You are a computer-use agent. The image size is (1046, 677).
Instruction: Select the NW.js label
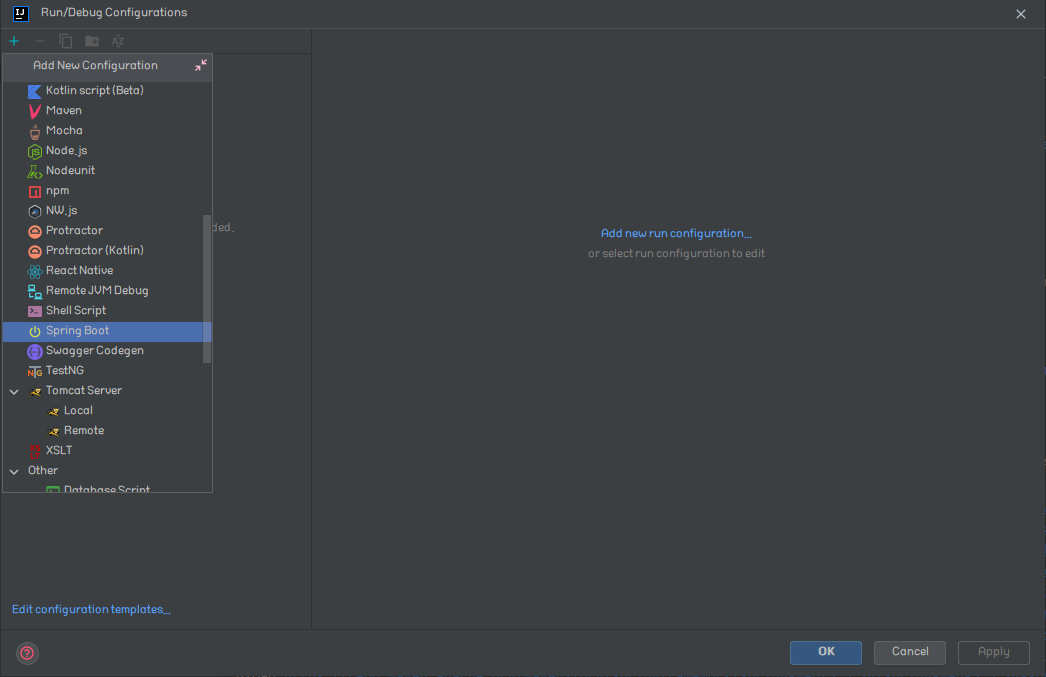click(x=61, y=211)
